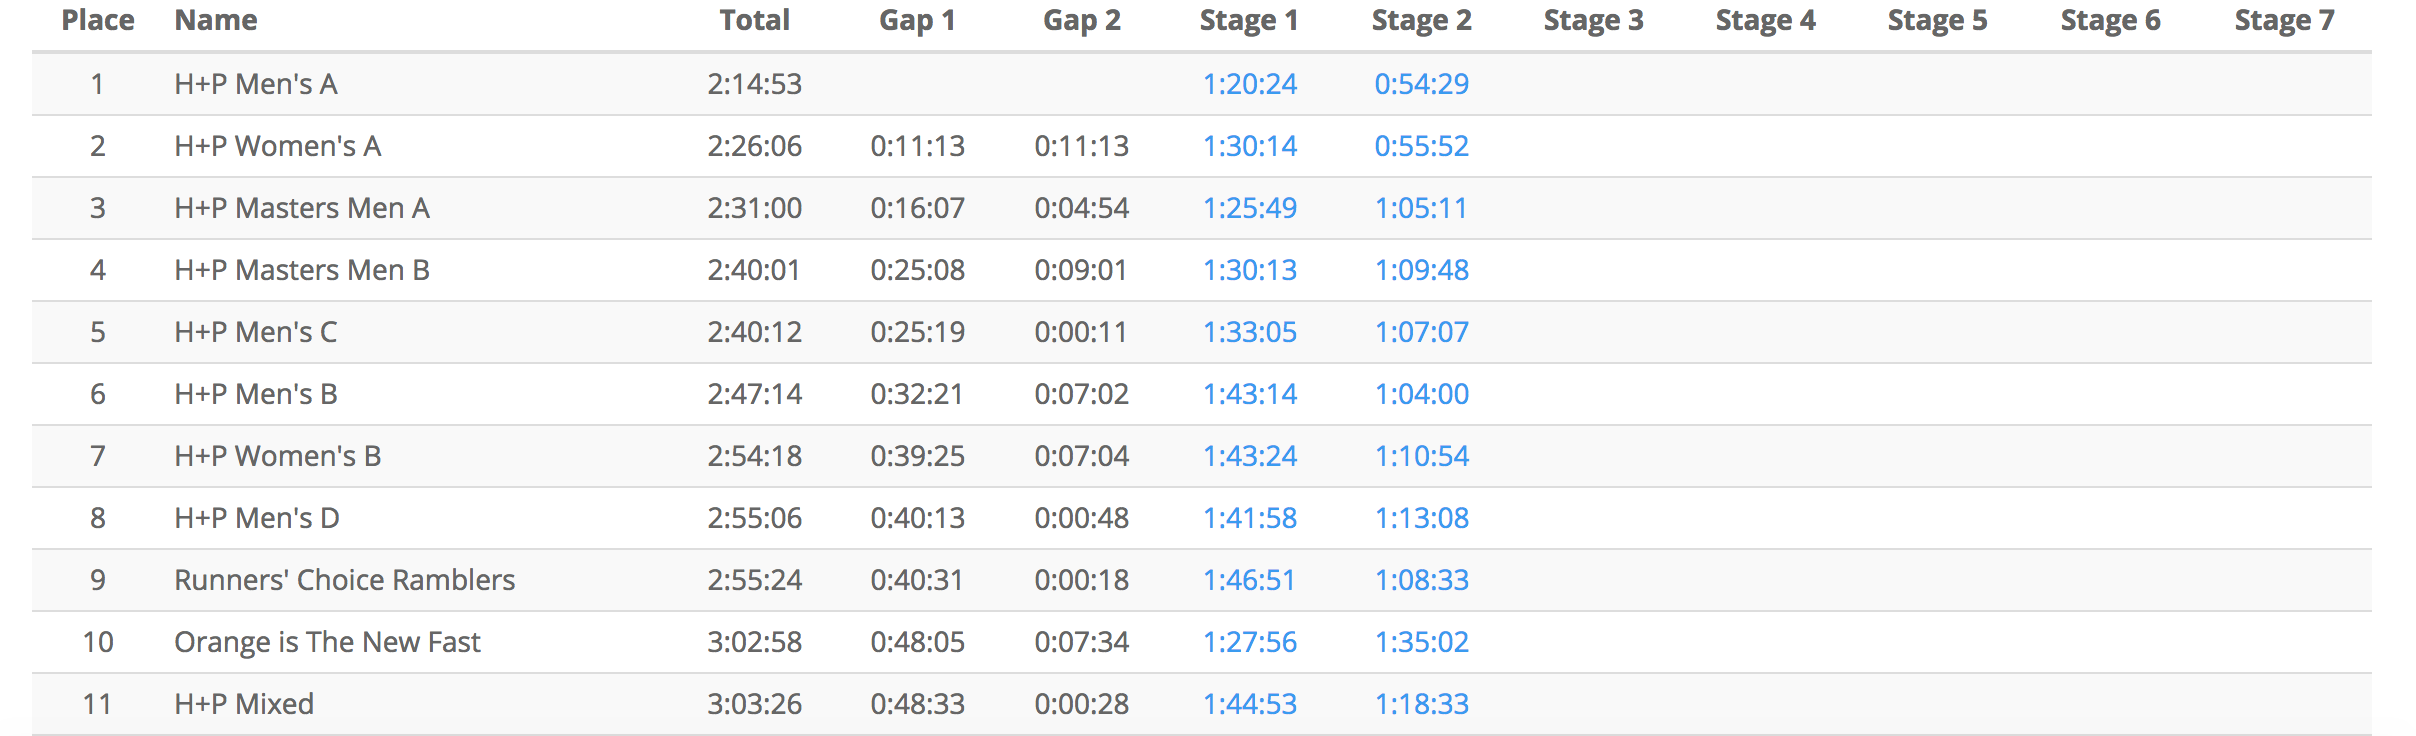Open H+P Masters Men B Stage 2 time 1:09:48
This screenshot has width=2416, height=736.
(x=1421, y=270)
